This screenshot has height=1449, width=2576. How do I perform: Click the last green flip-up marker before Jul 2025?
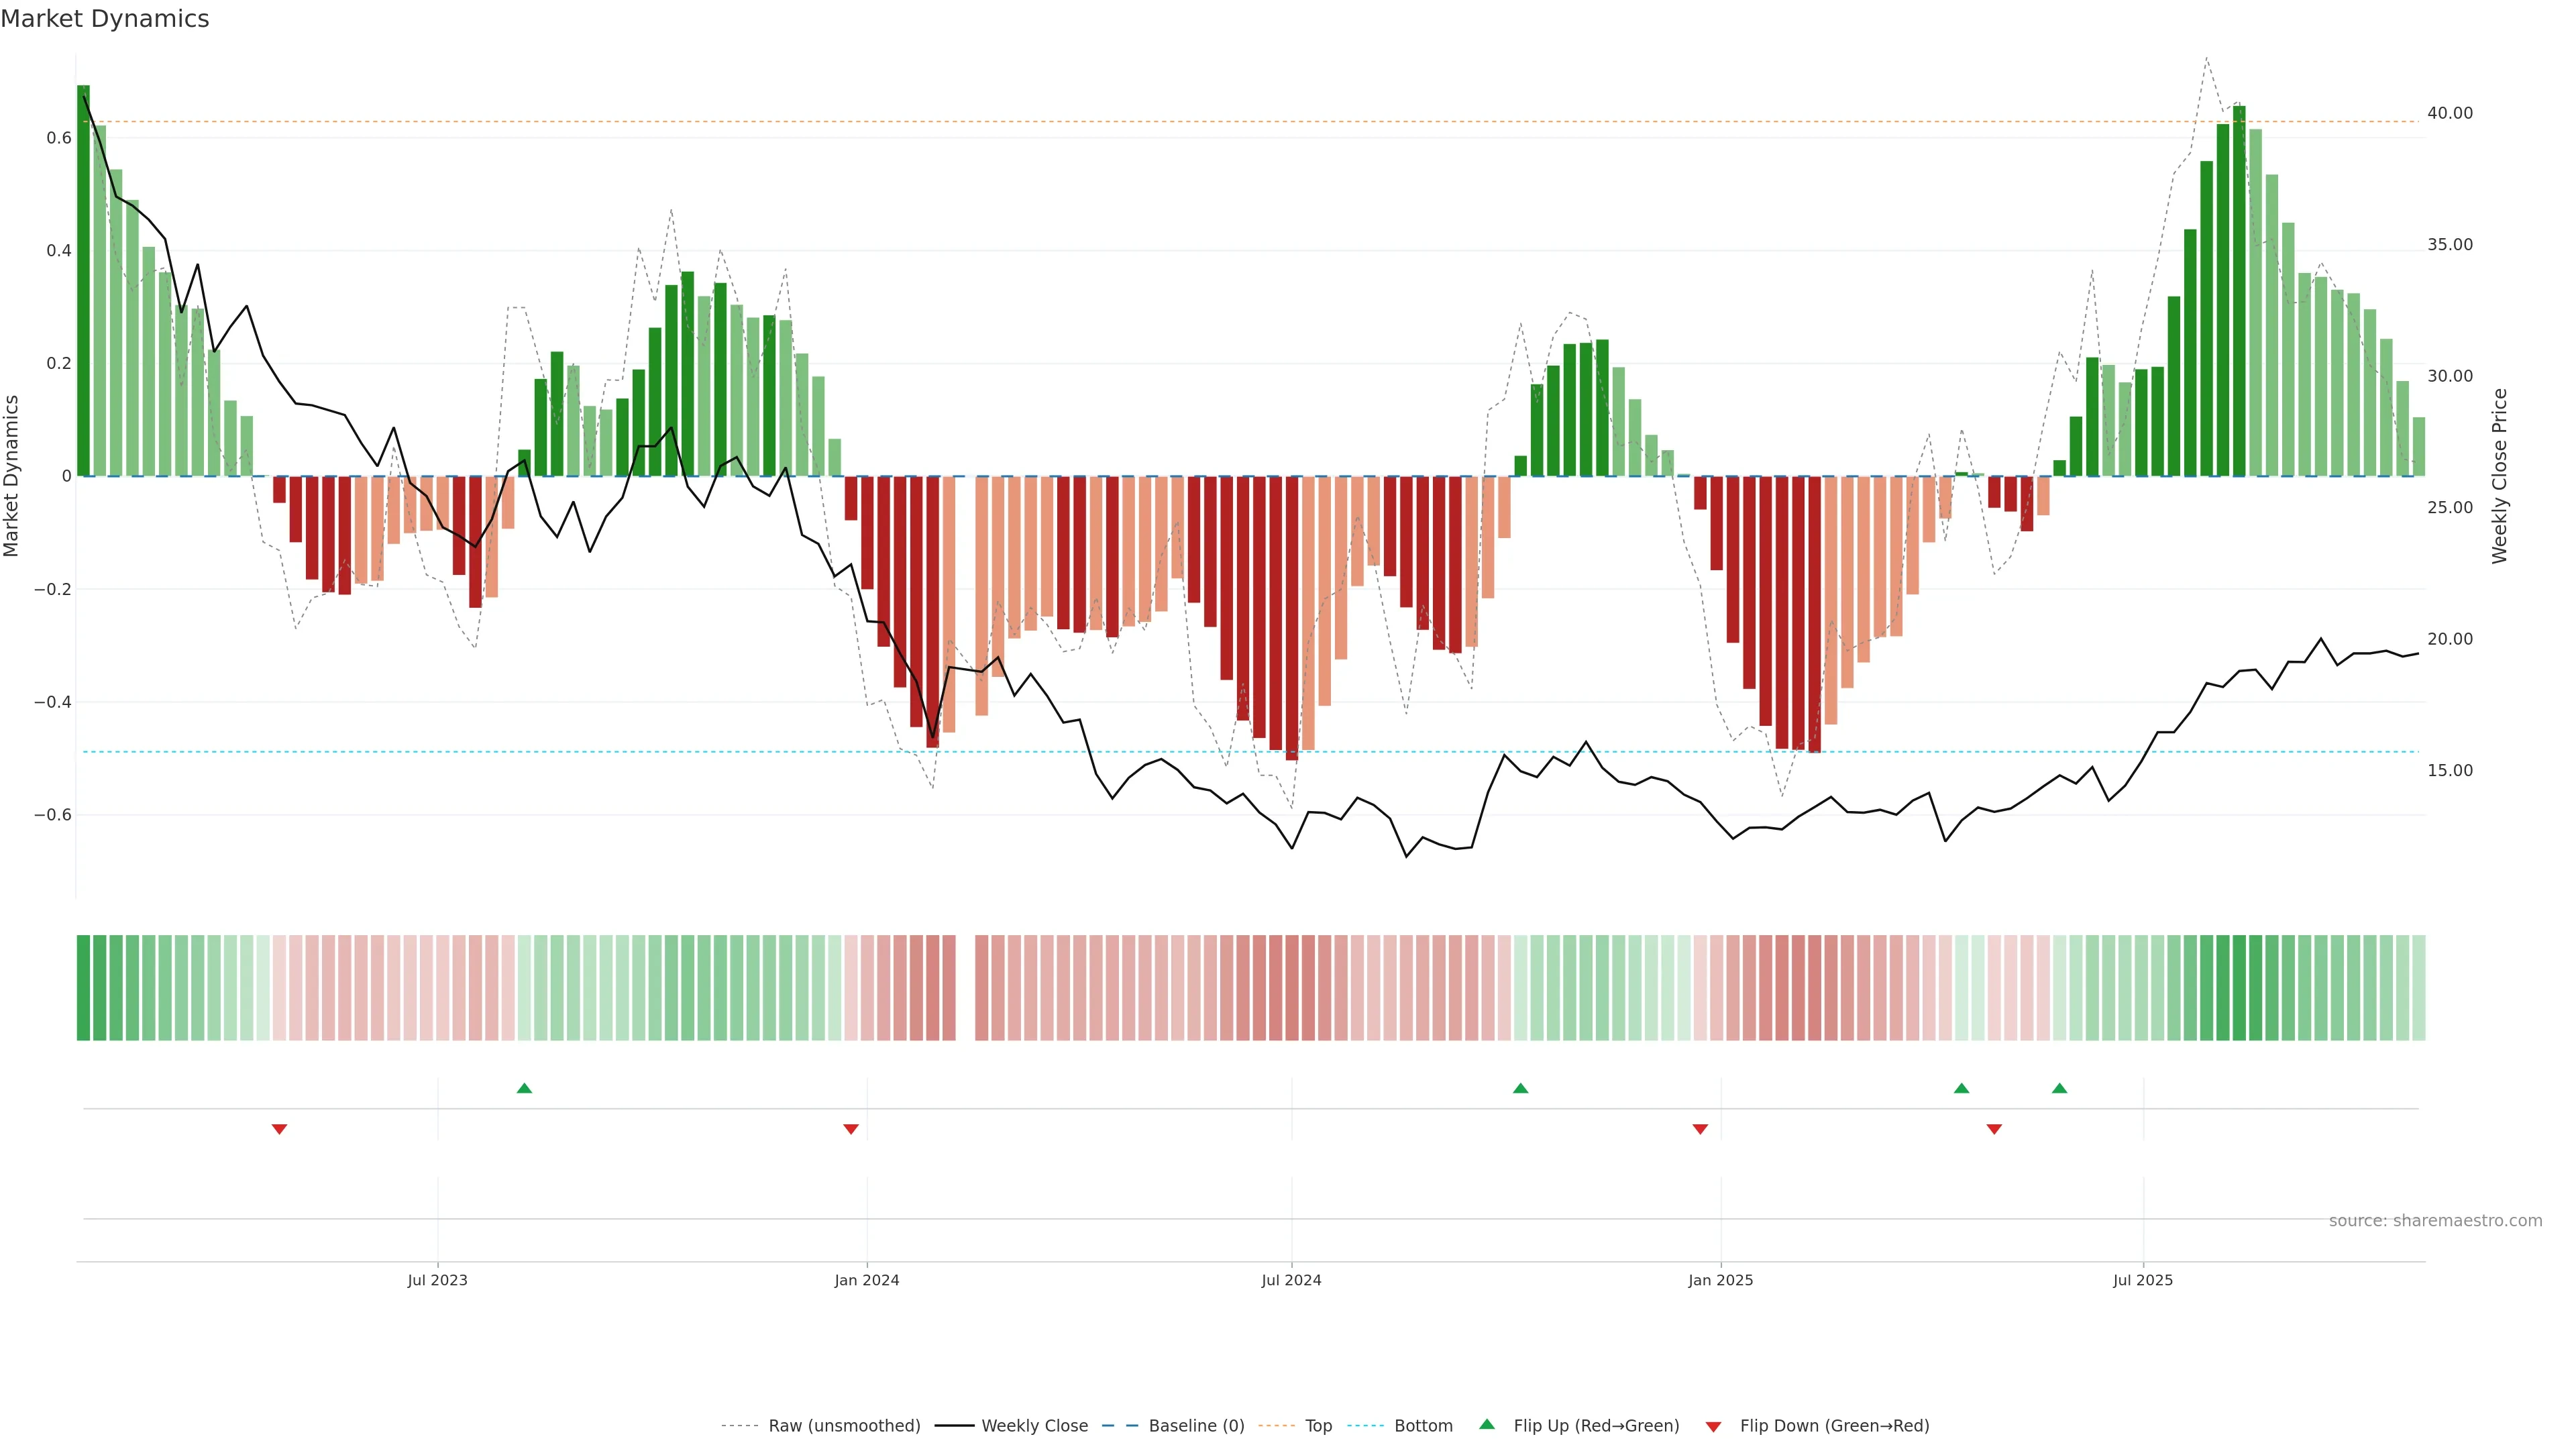click(2059, 1088)
